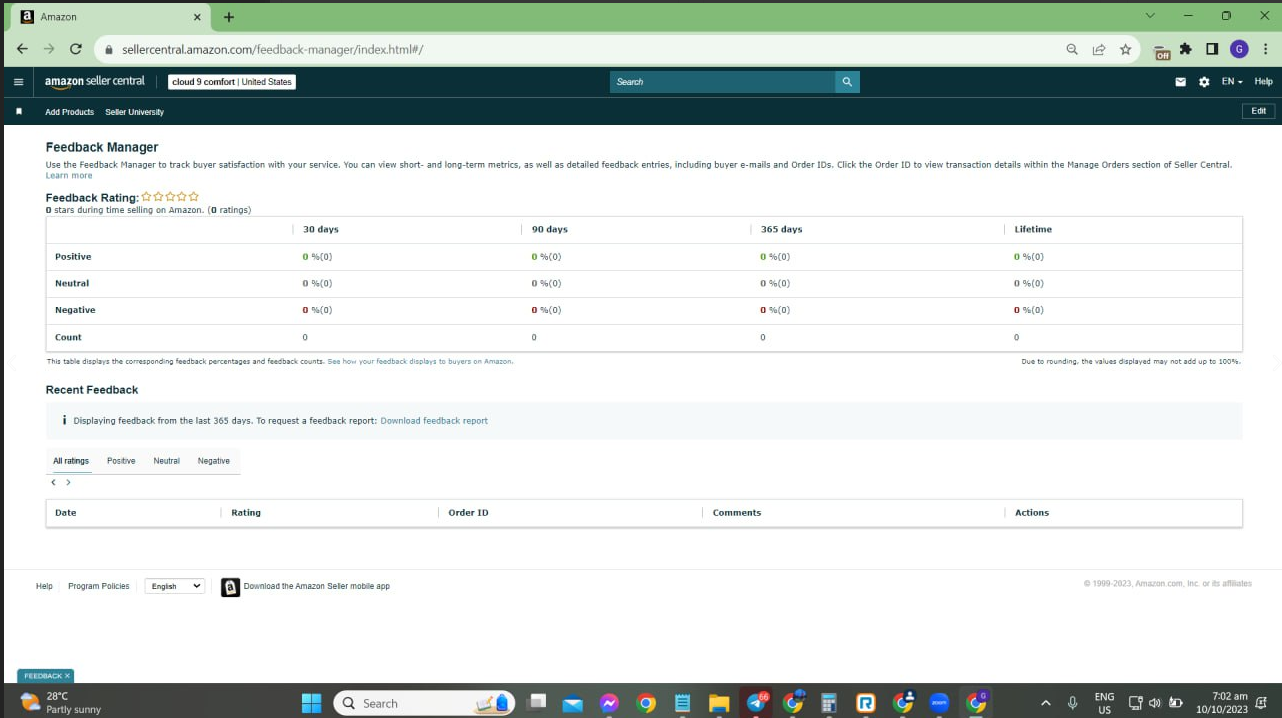Click the search magnifier button
Screen dimensions: 1282x718
[847, 82]
